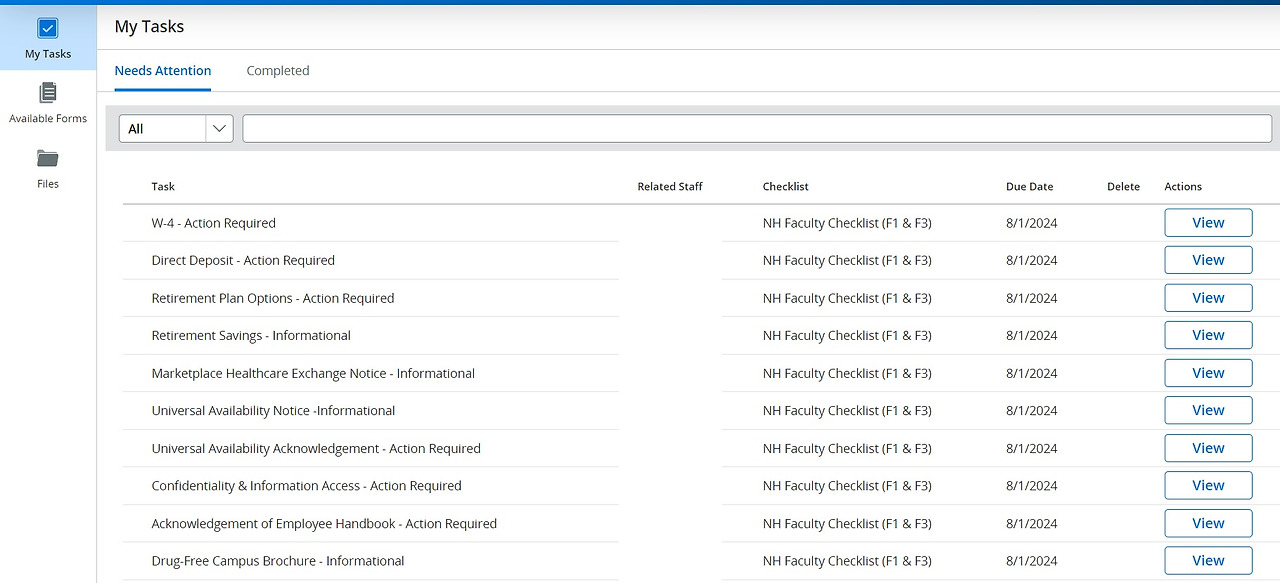Sort by the Checklist column header
1280x583 pixels.
(x=785, y=186)
